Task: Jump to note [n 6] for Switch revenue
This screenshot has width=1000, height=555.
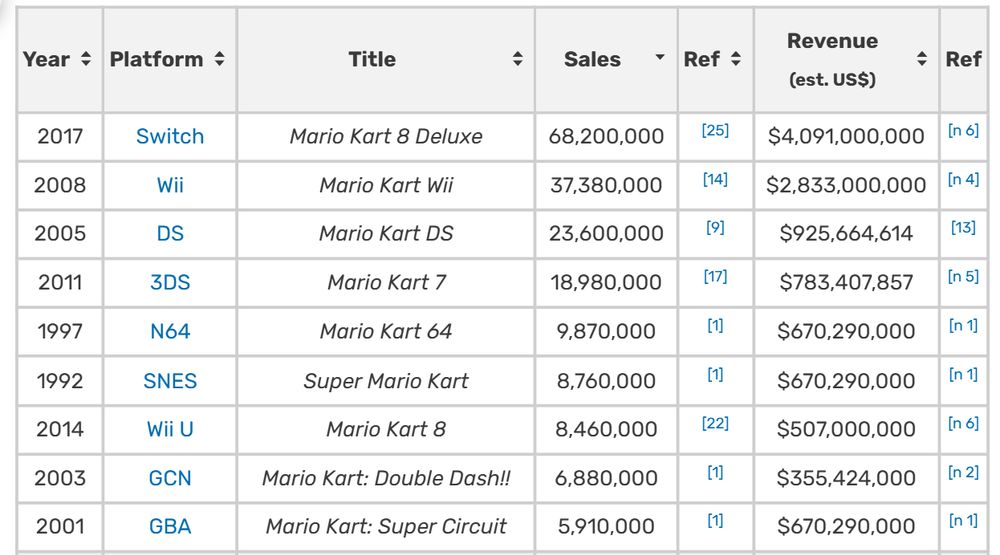Action: [963, 131]
